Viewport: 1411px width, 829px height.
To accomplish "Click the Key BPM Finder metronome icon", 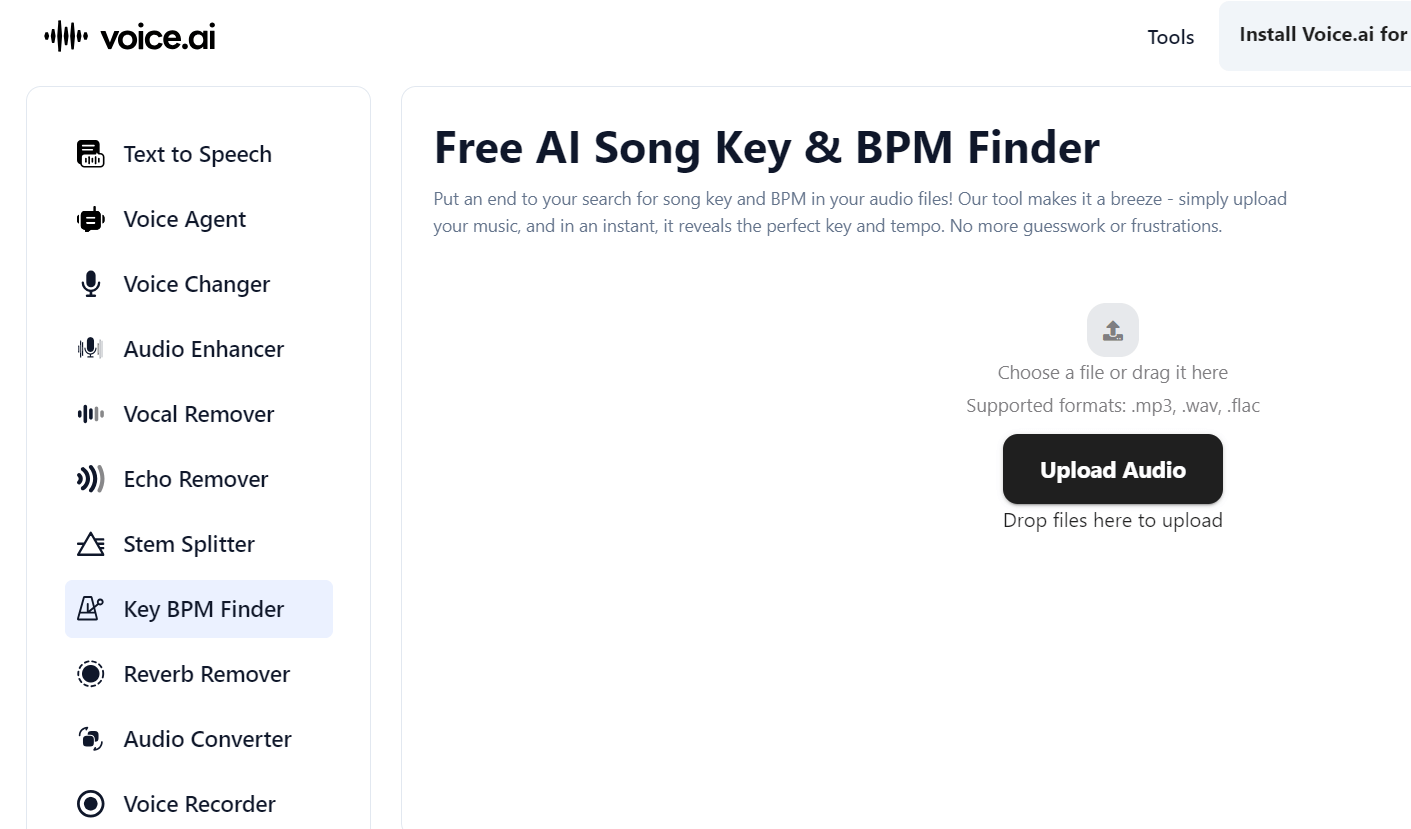I will point(91,609).
